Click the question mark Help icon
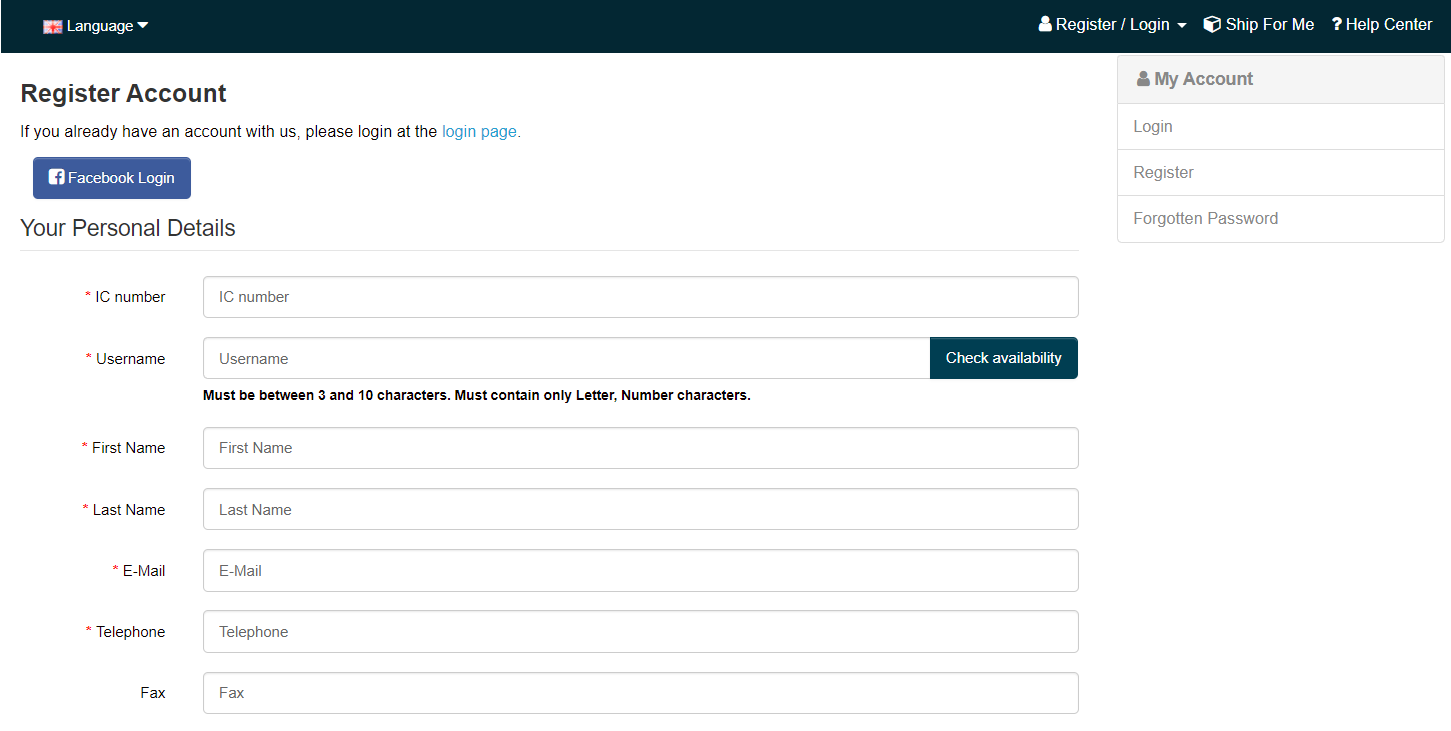1451x731 pixels. click(x=1336, y=25)
